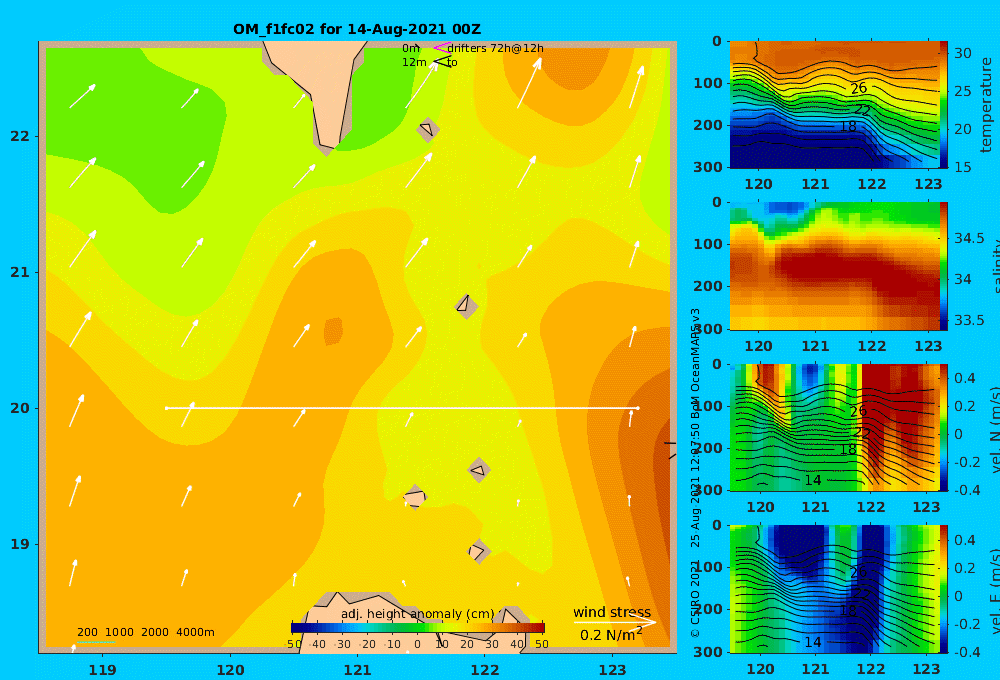Click latitude tick label 19 on main map
This screenshot has width=1000, height=680.
[20, 544]
